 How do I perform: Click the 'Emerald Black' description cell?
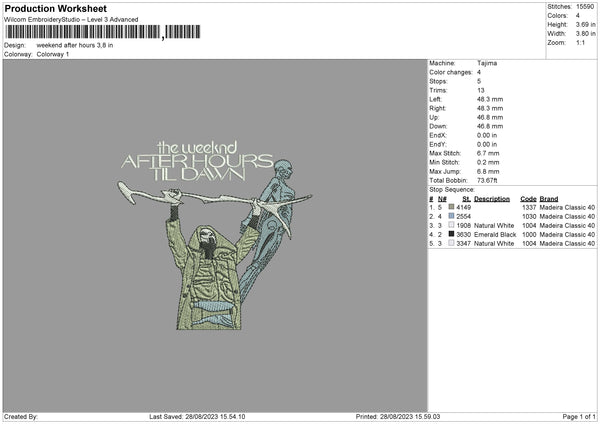[495, 235]
